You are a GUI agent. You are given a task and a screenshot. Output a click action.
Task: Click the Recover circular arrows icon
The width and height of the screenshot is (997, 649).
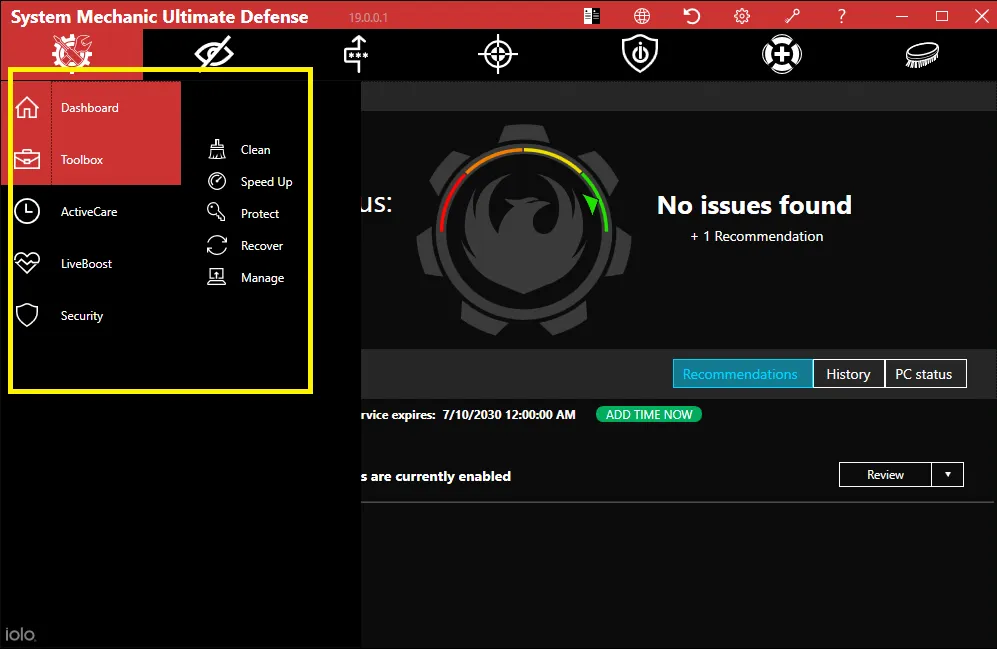pos(217,245)
